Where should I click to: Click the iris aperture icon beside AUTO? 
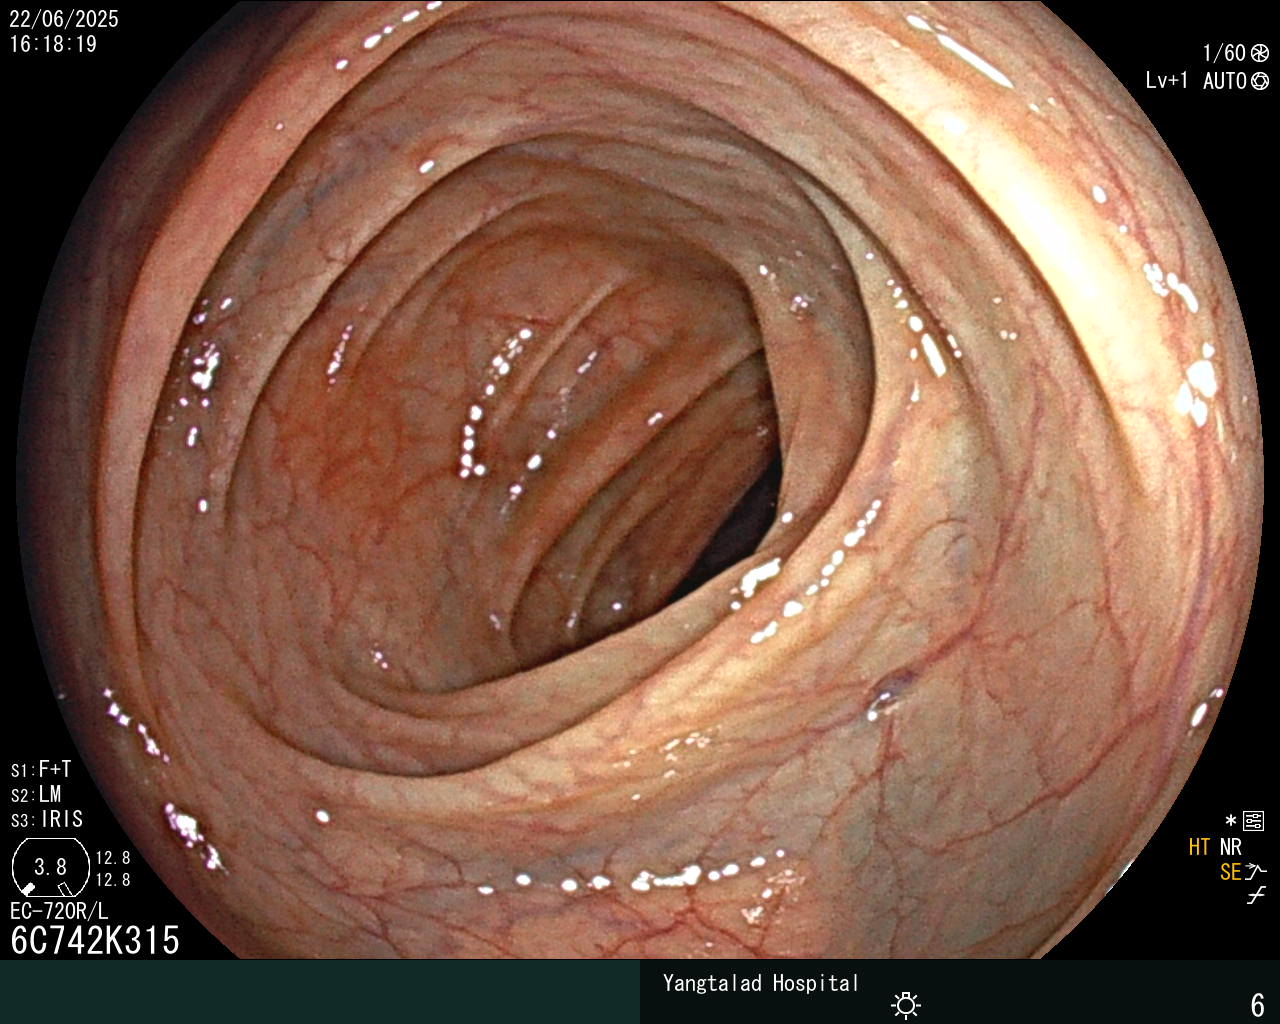click(x=1260, y=81)
